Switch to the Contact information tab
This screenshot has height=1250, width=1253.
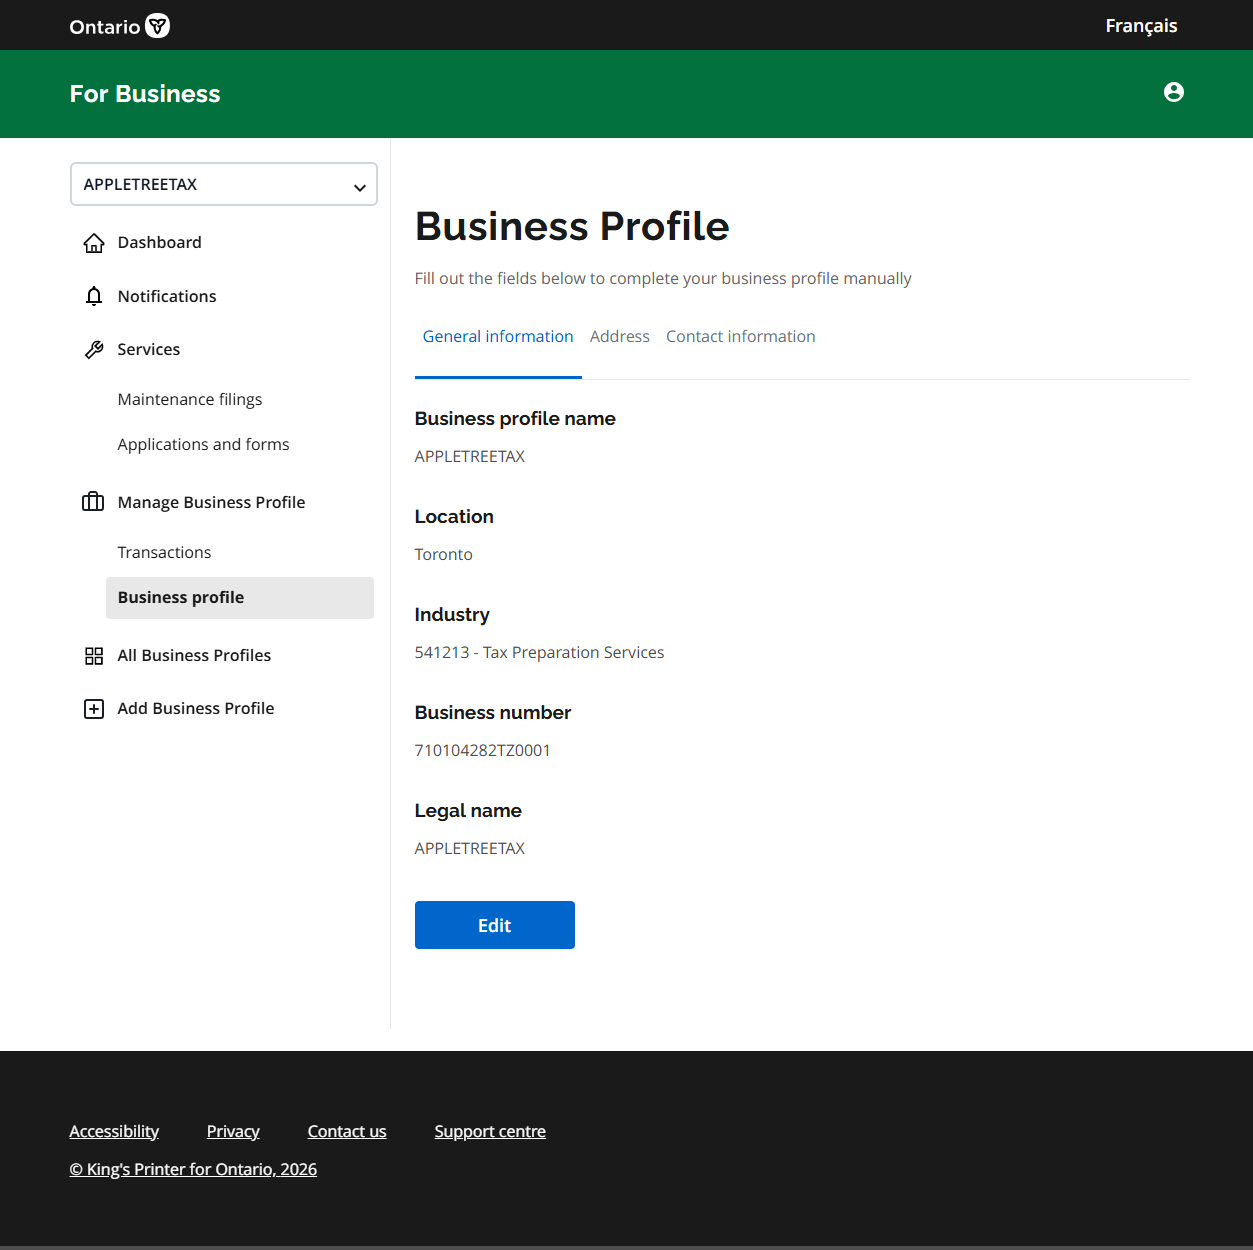point(740,337)
